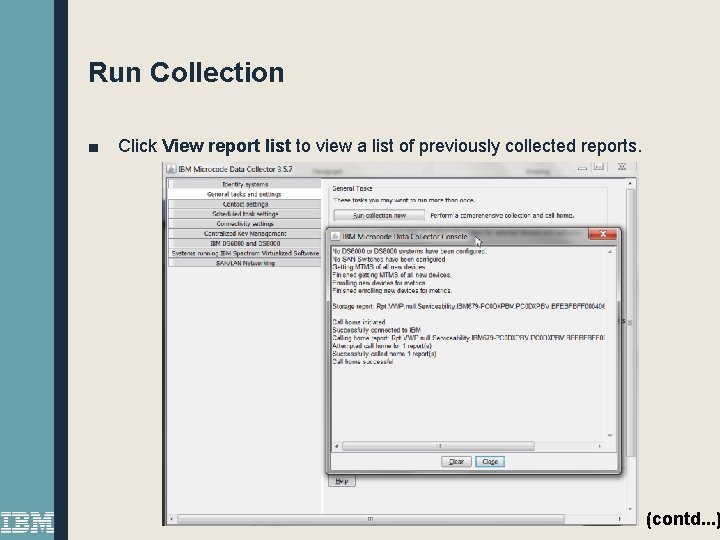Click console horizontal scrollbar thumb
This screenshot has height=540, width=720.
click(439, 446)
